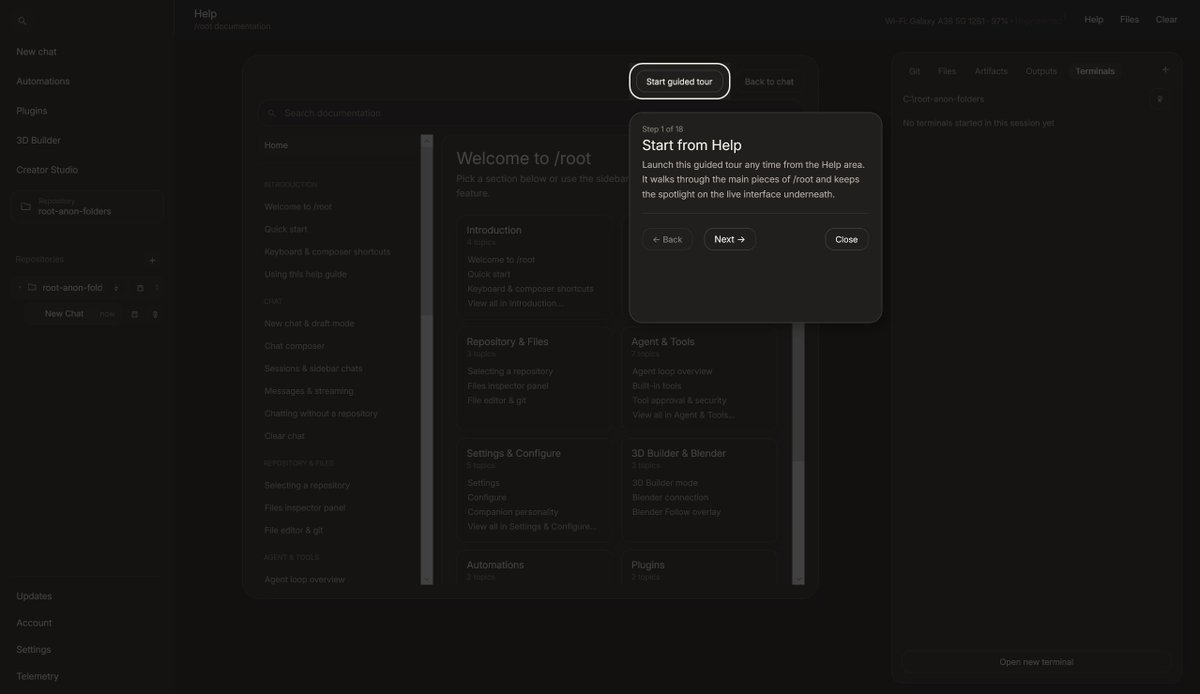The image size is (1200, 694).
Task: Open Plugins in the left sidebar
Action: click(x=31, y=110)
